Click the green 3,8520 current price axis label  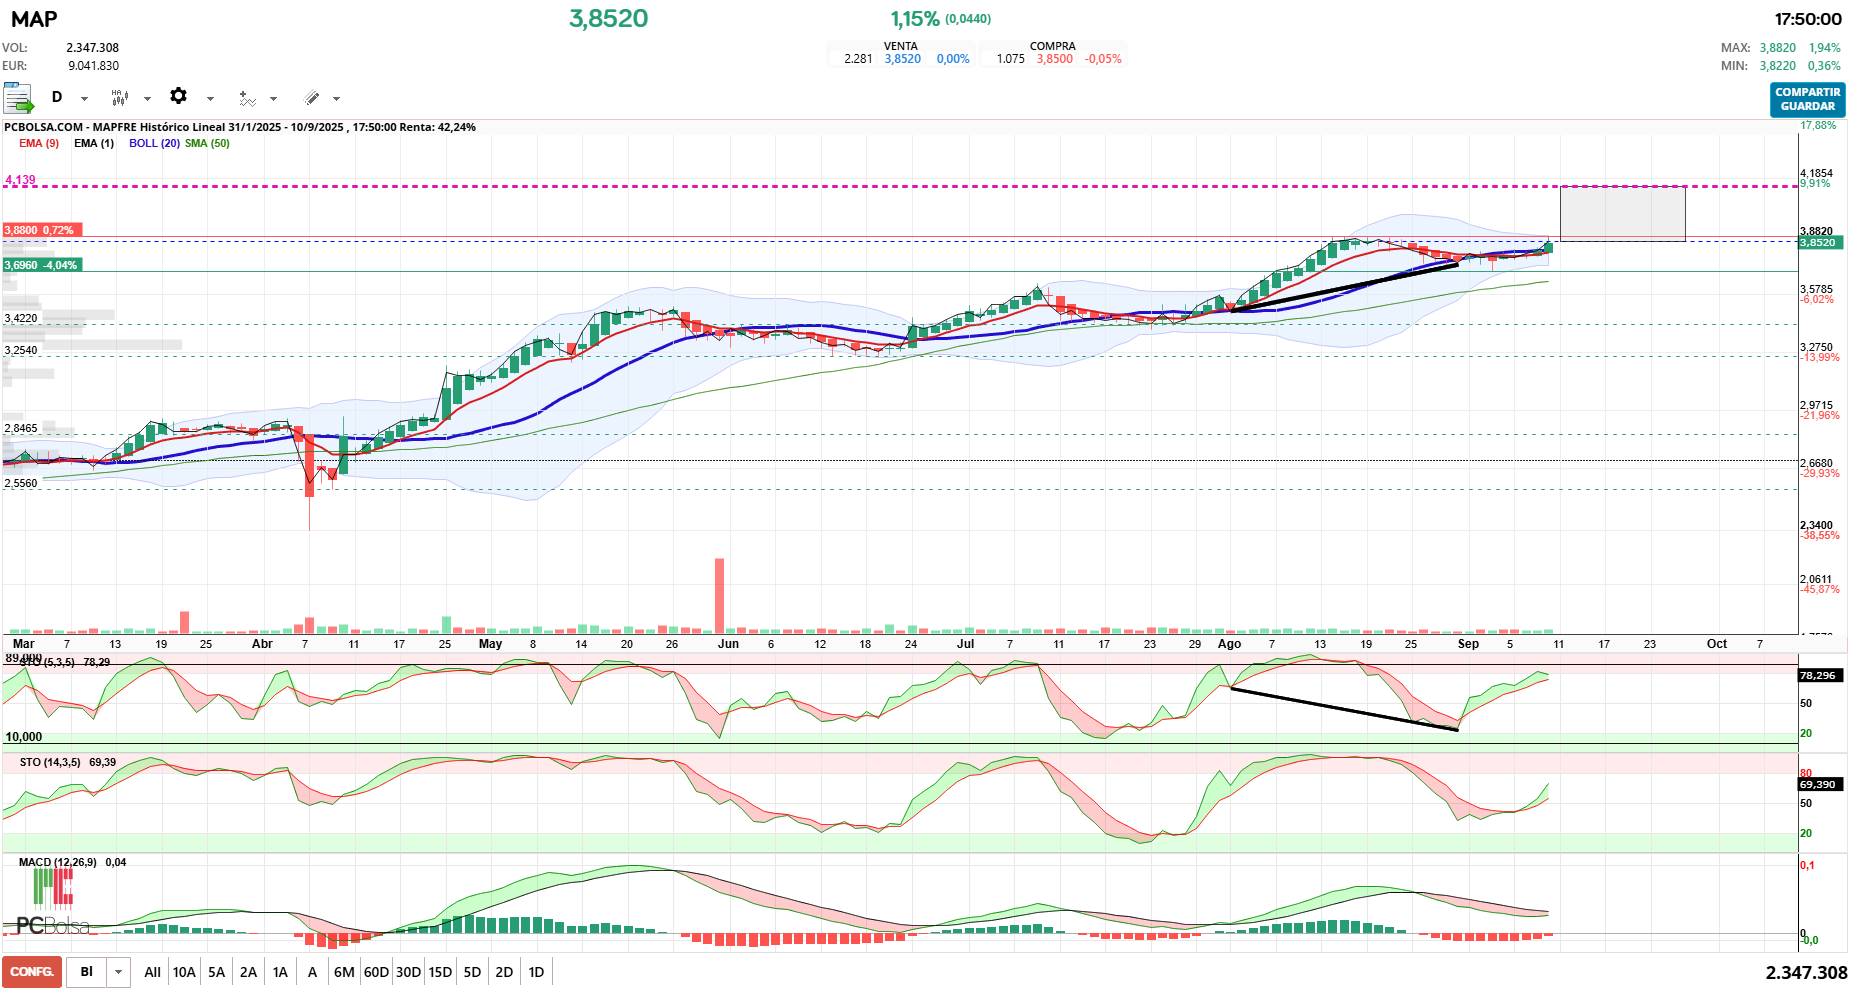pos(1821,243)
